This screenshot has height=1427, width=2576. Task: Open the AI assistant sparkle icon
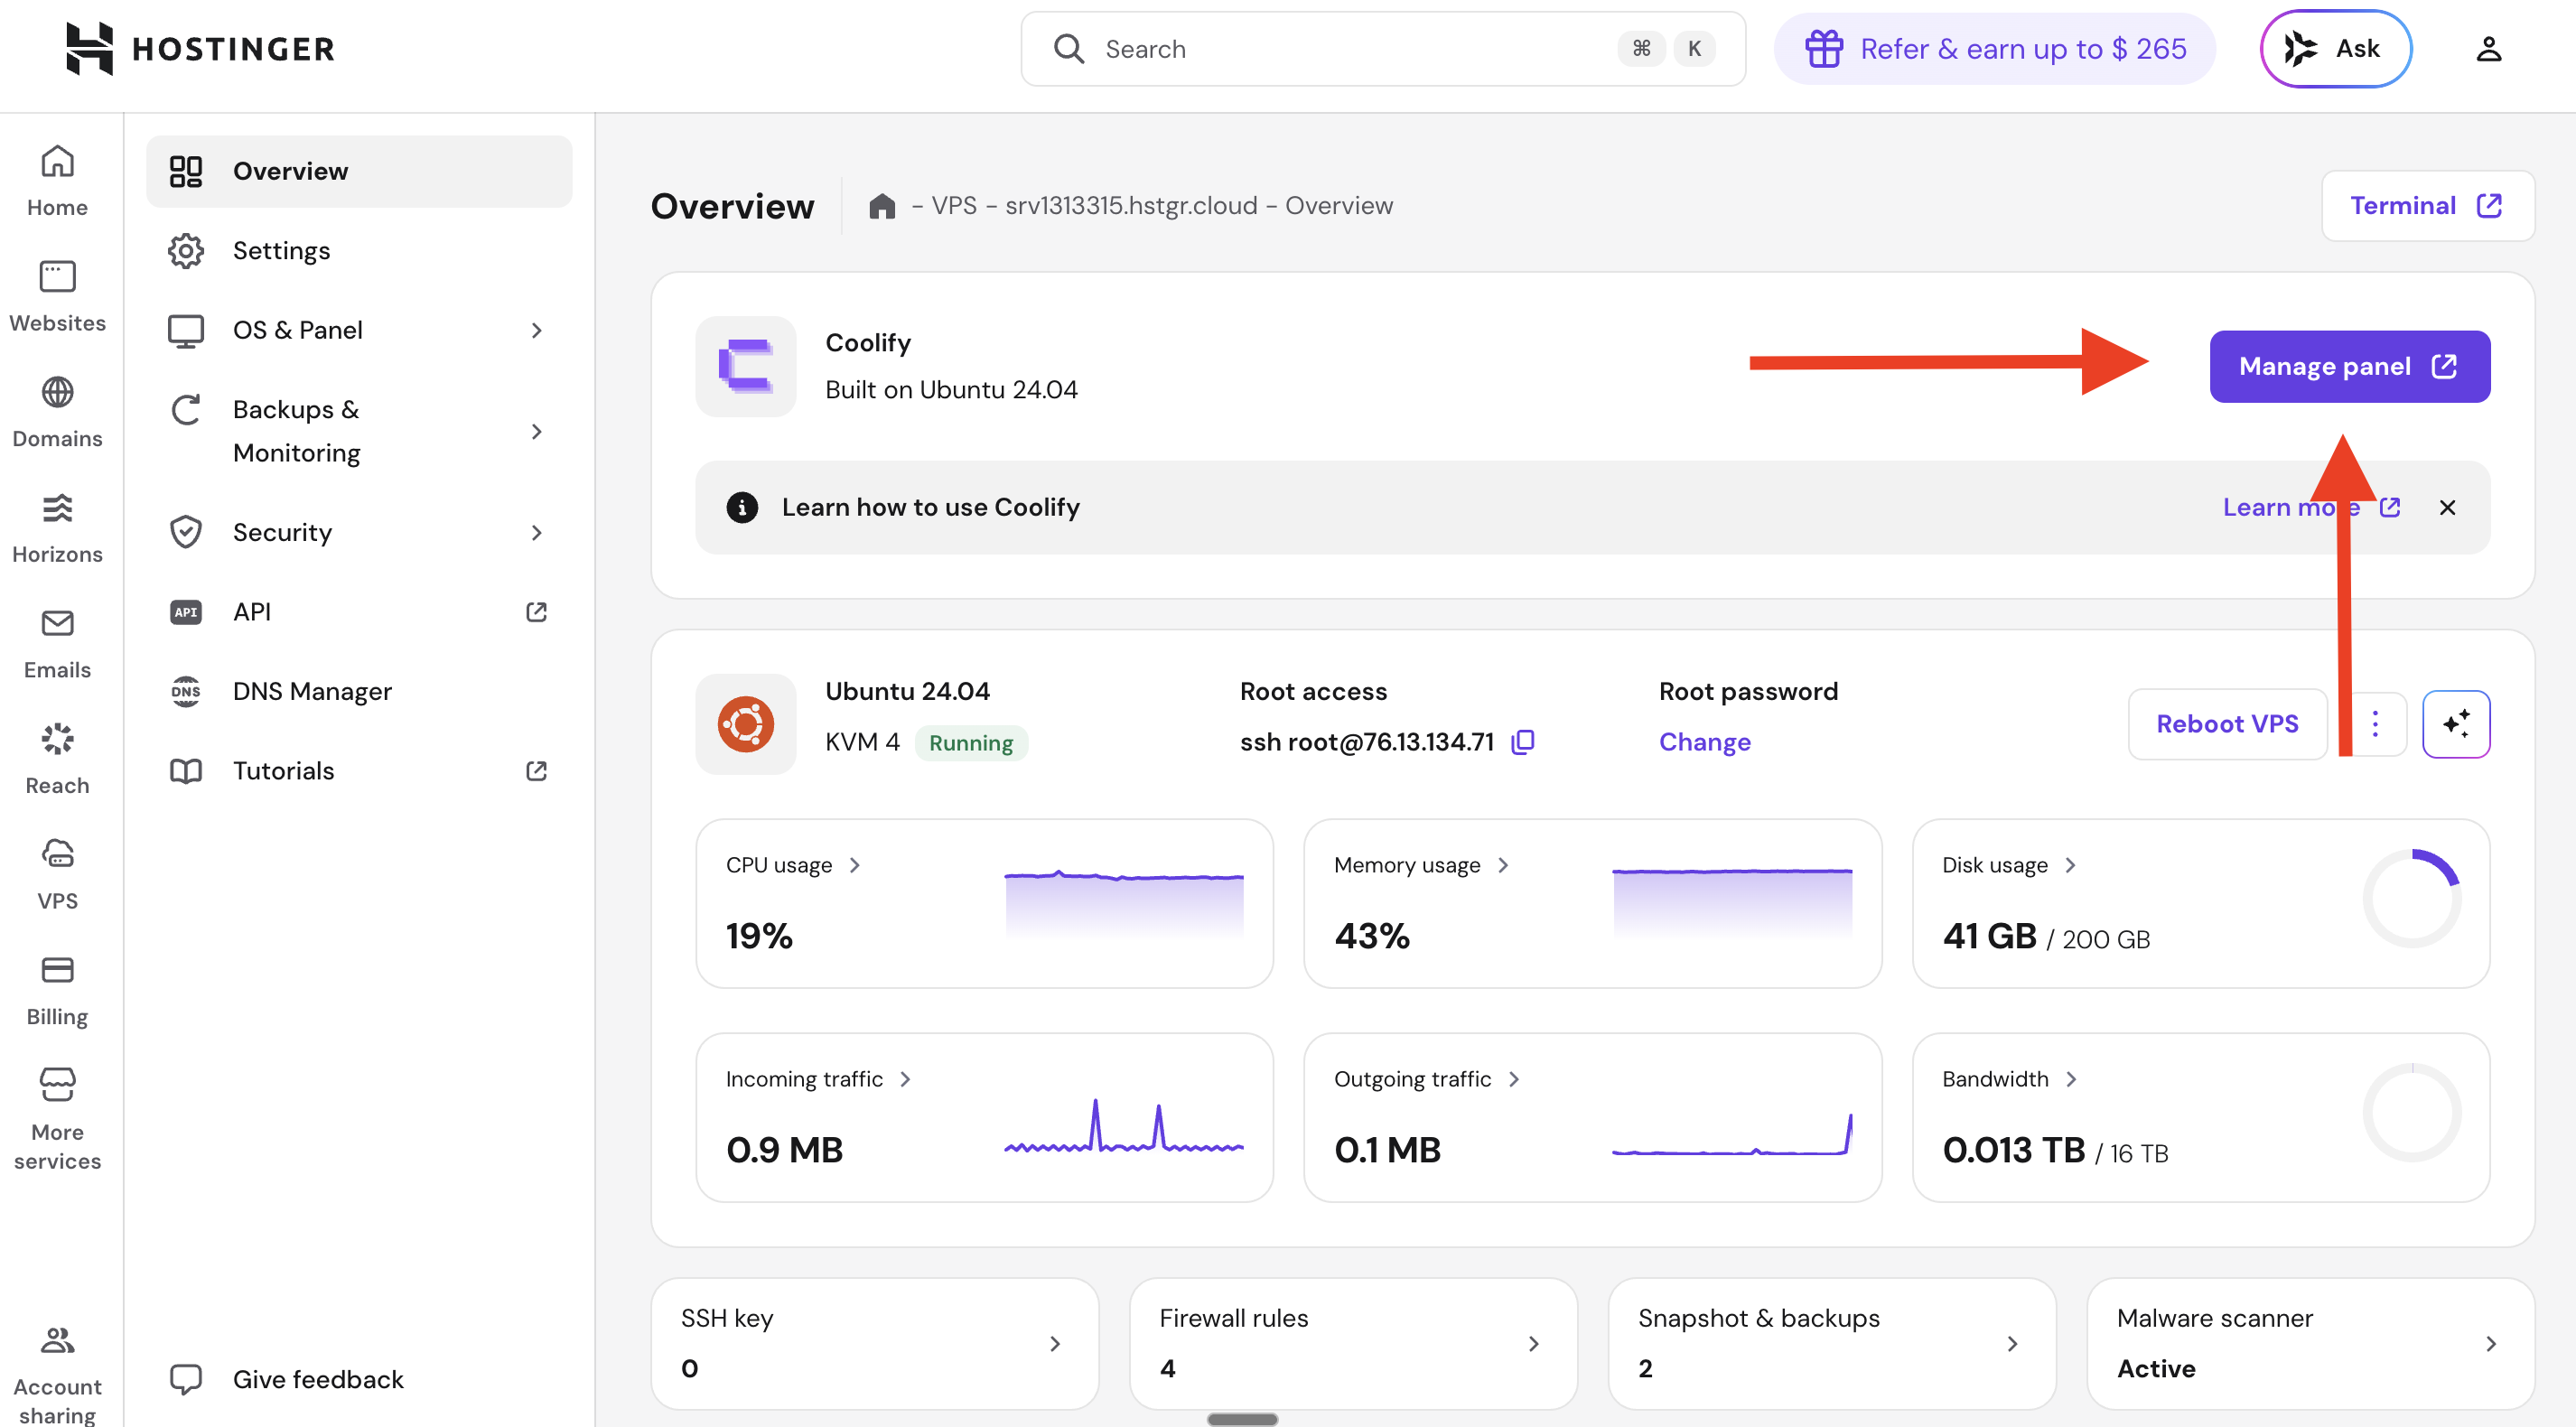tap(2456, 724)
